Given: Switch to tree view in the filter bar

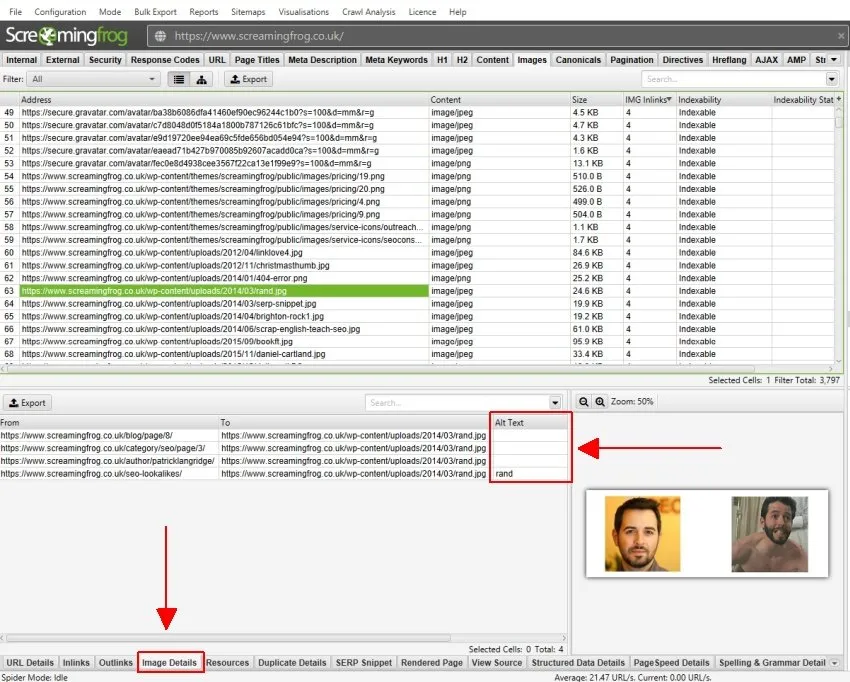Looking at the screenshot, I should tap(201, 79).
